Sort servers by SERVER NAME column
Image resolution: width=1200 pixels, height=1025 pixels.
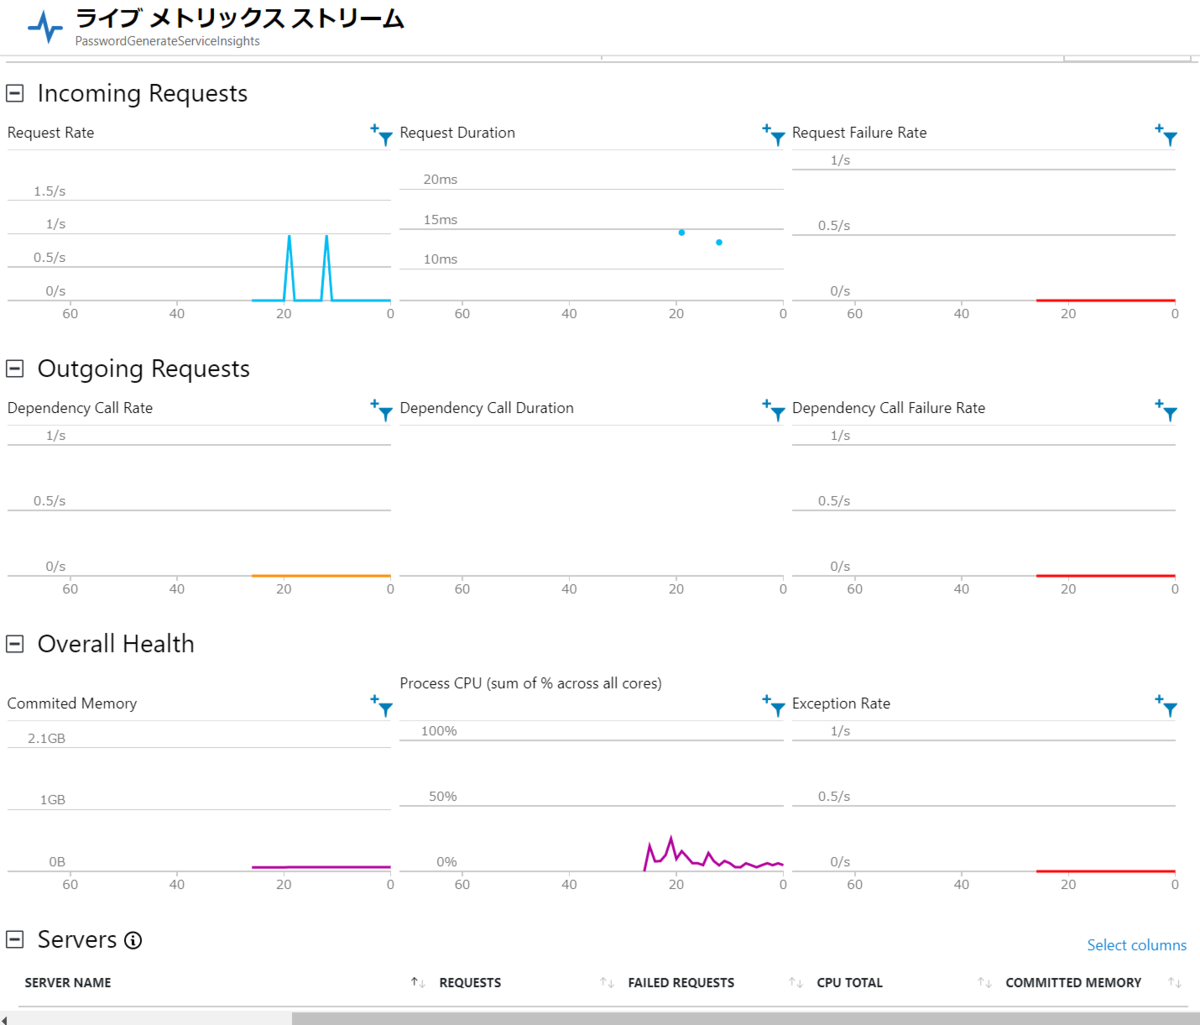coord(419,983)
